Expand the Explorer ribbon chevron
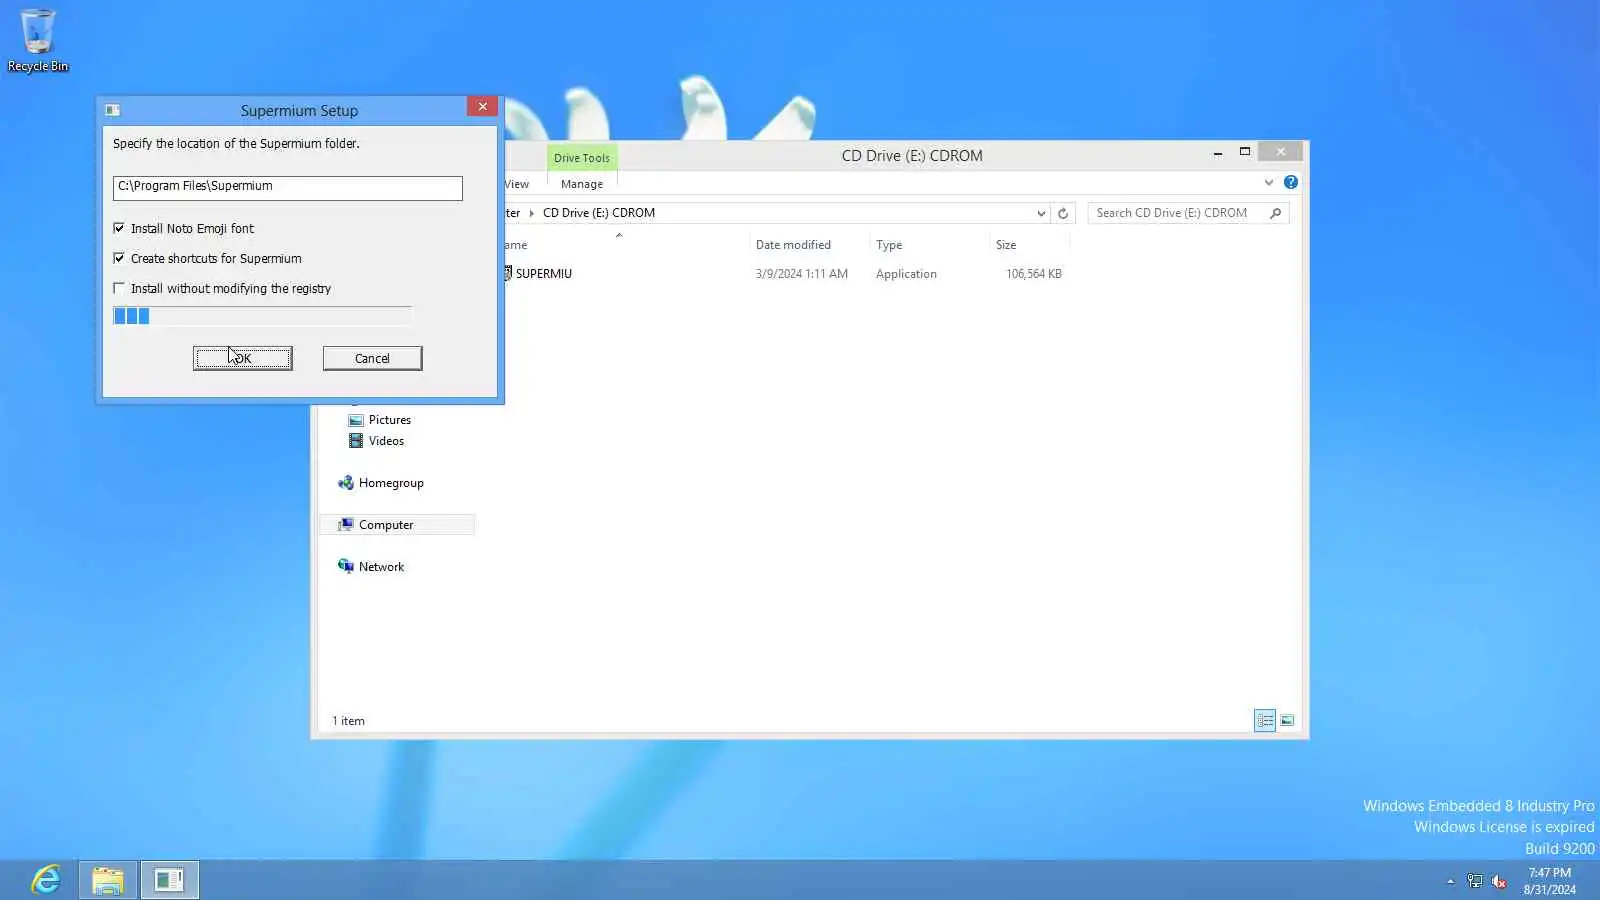The image size is (1600, 900). 1269,182
